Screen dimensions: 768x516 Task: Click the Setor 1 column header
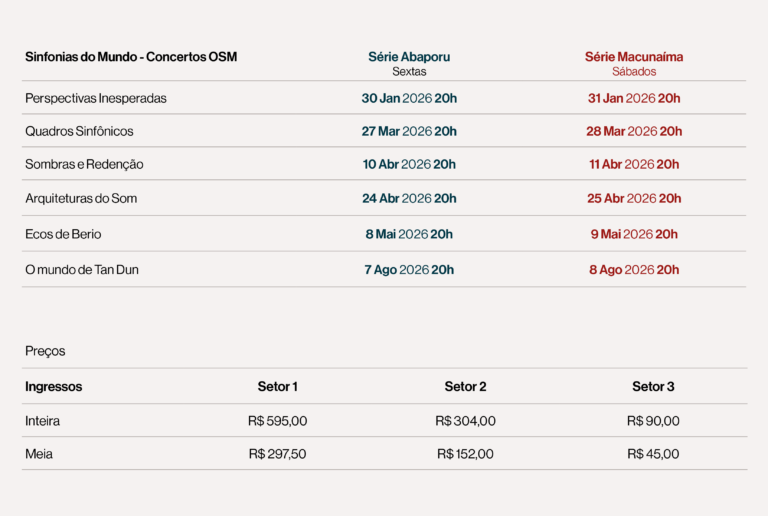(x=278, y=386)
